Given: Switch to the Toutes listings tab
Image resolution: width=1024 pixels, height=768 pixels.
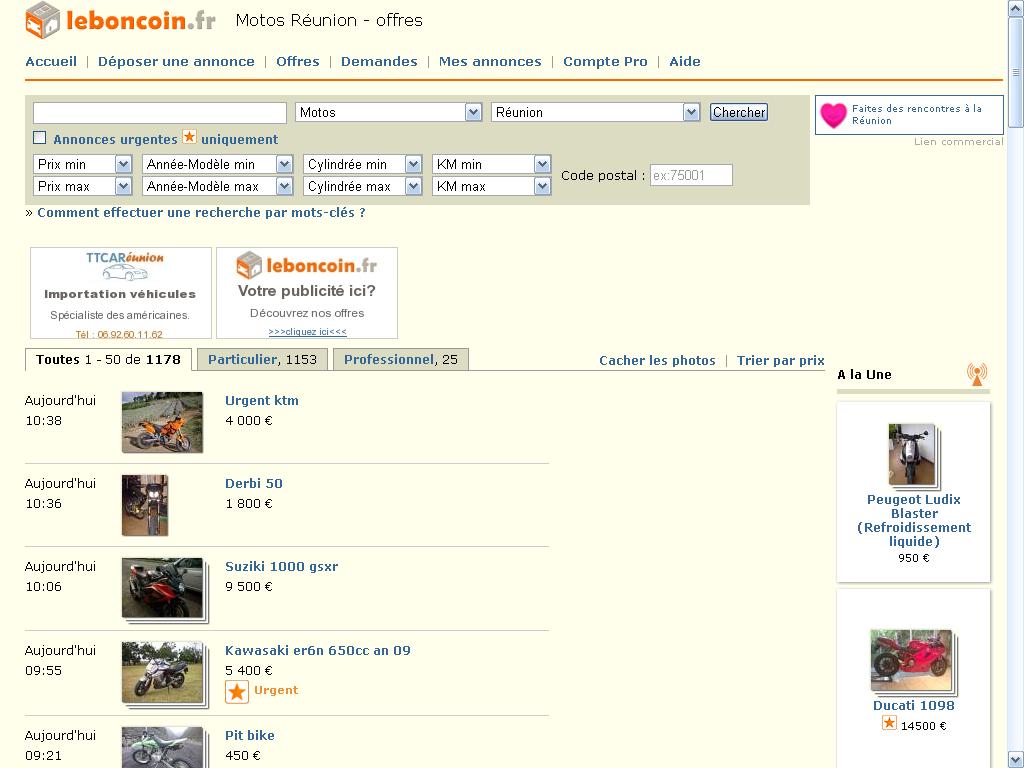Looking at the screenshot, I should pos(108,360).
